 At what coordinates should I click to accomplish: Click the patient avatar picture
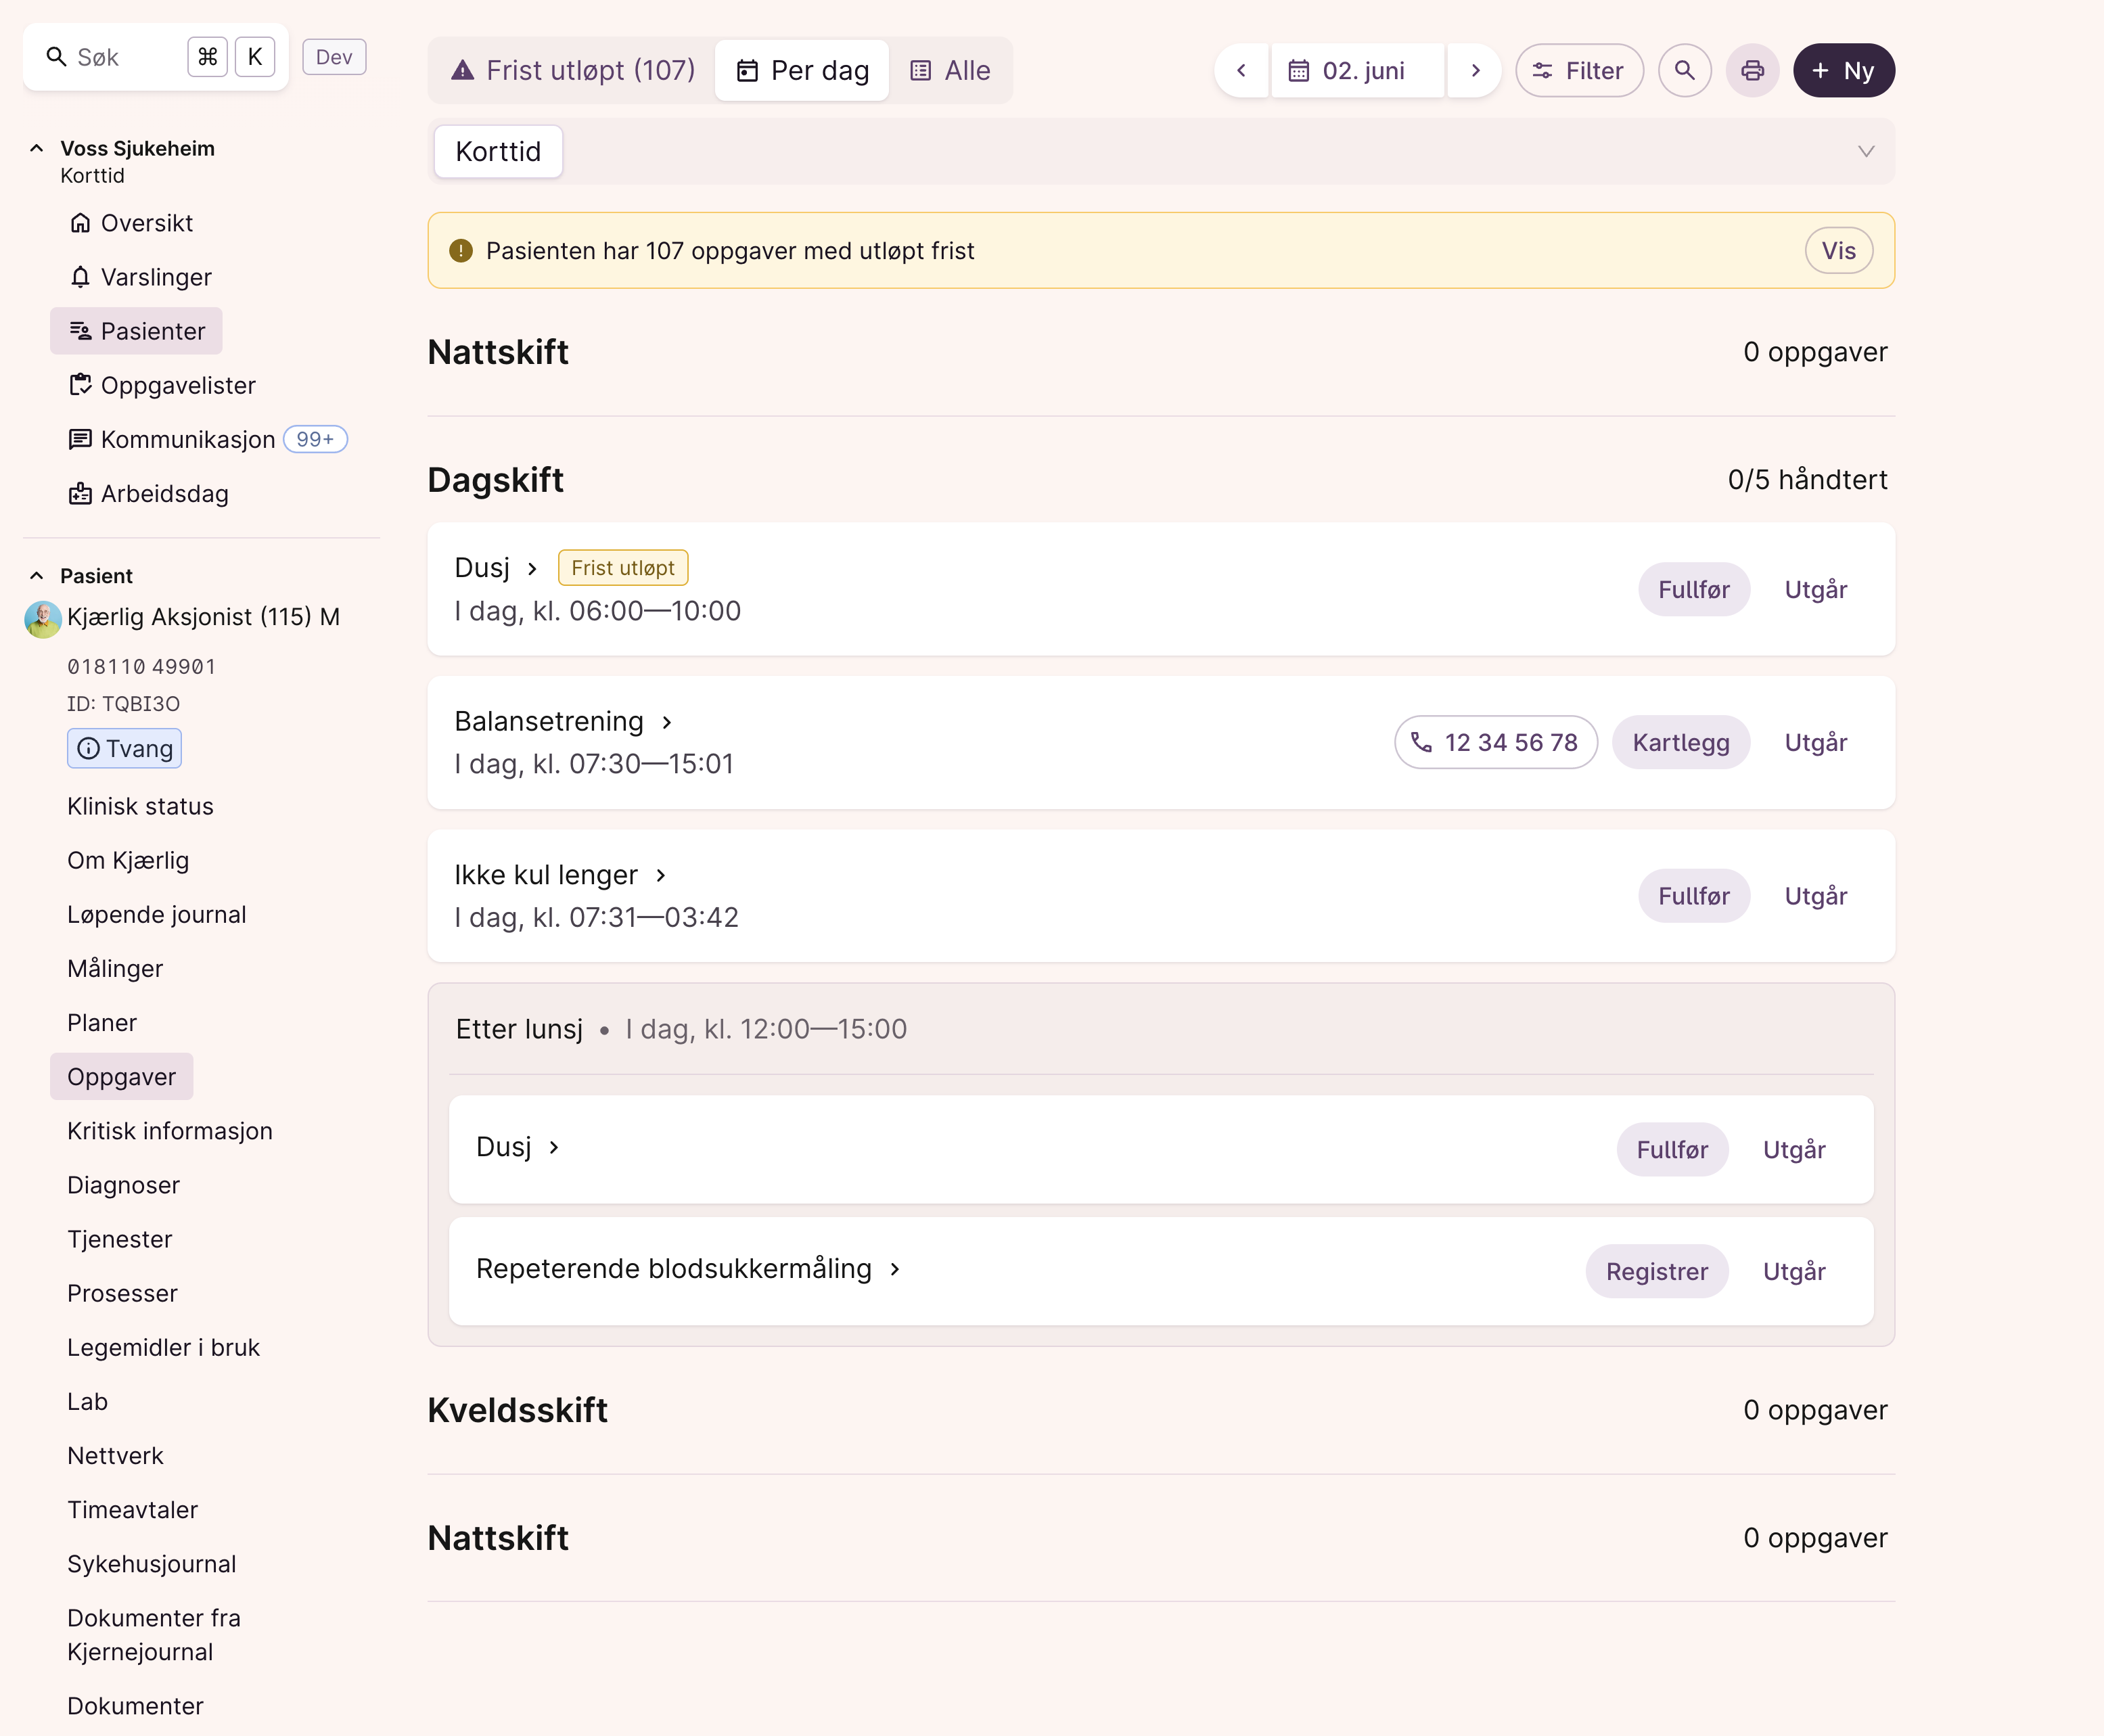[43, 618]
